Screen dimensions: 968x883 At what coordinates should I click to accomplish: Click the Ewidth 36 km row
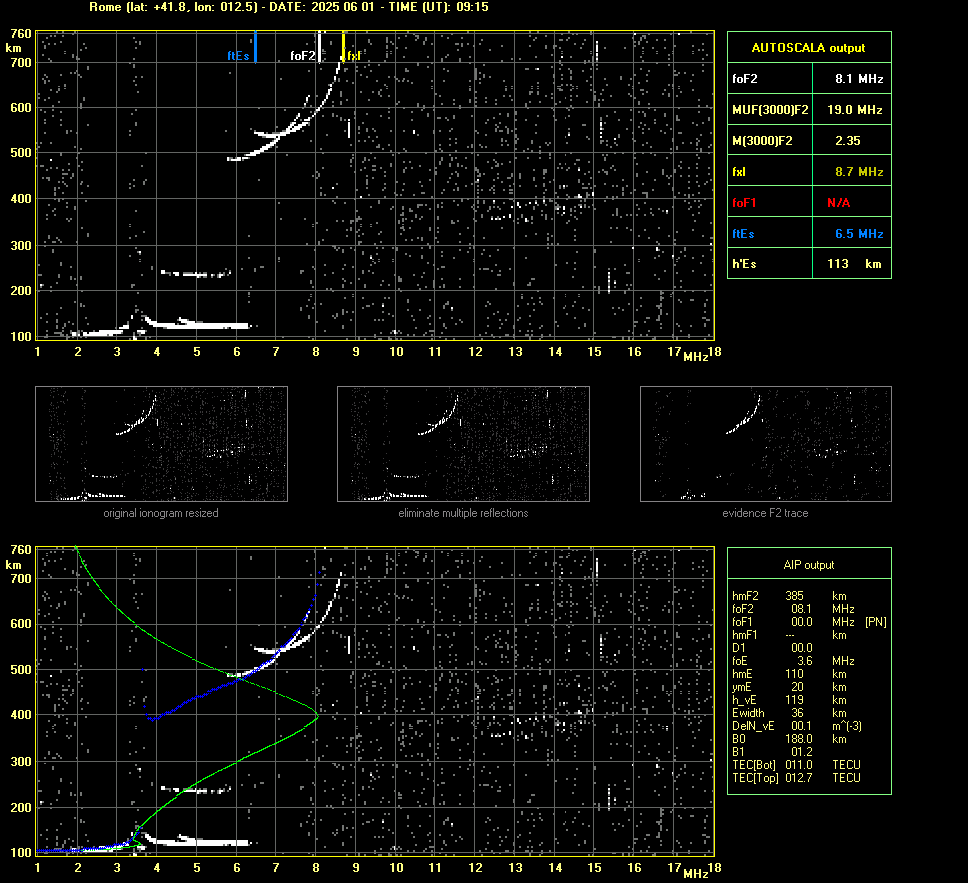coord(790,713)
